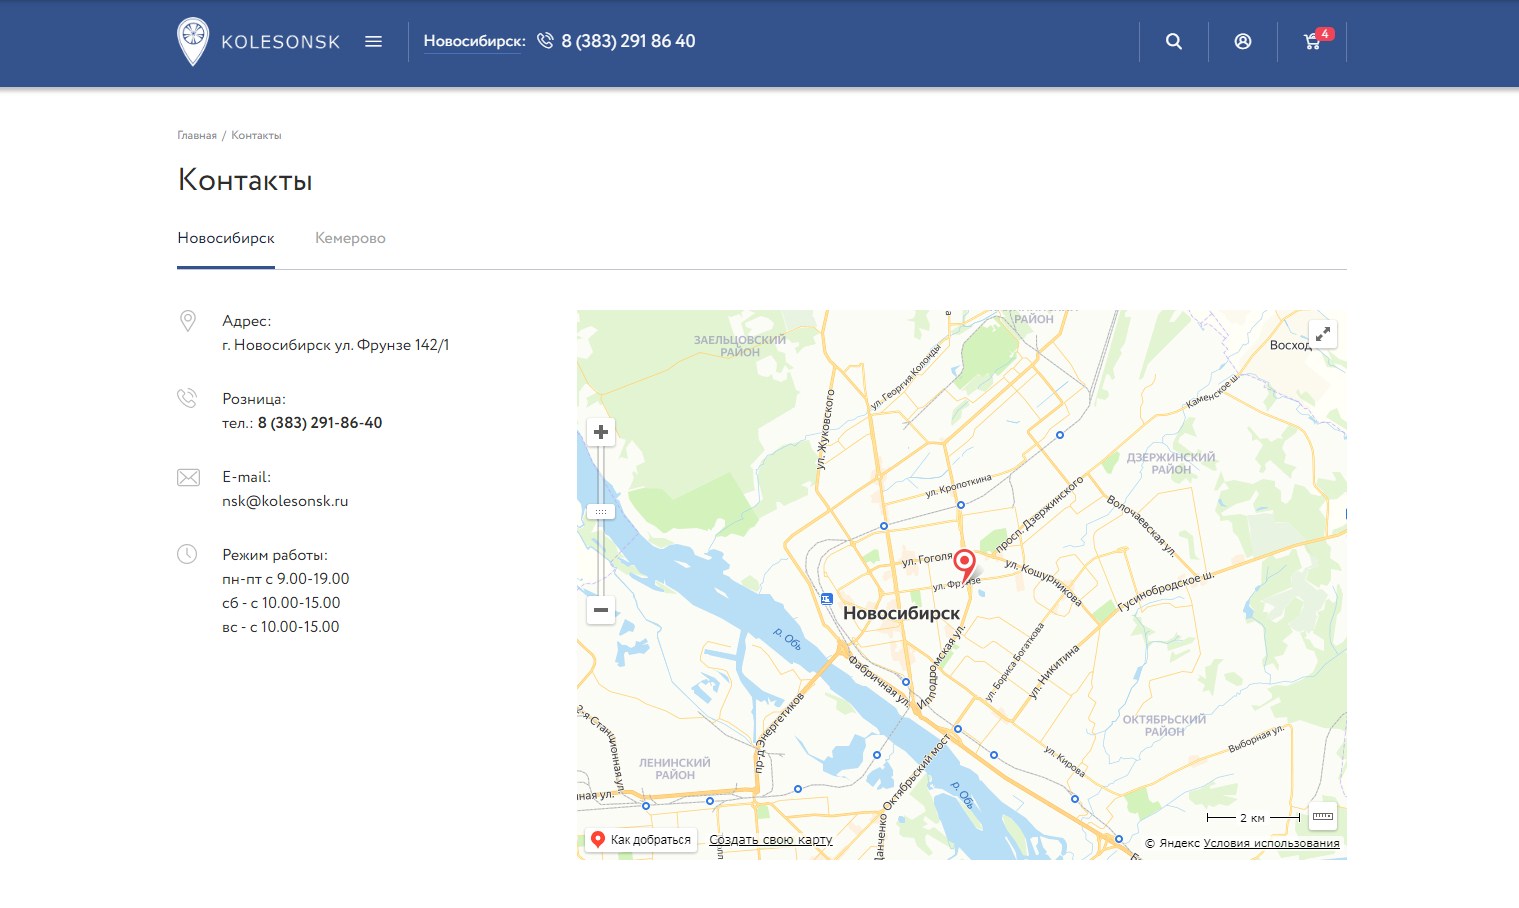1519x908 pixels.
Task: Open the shopping cart
Action: click(1313, 42)
